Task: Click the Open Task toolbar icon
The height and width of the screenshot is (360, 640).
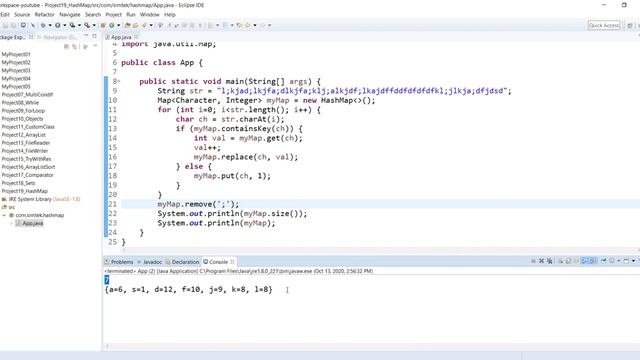Action: [135, 25]
